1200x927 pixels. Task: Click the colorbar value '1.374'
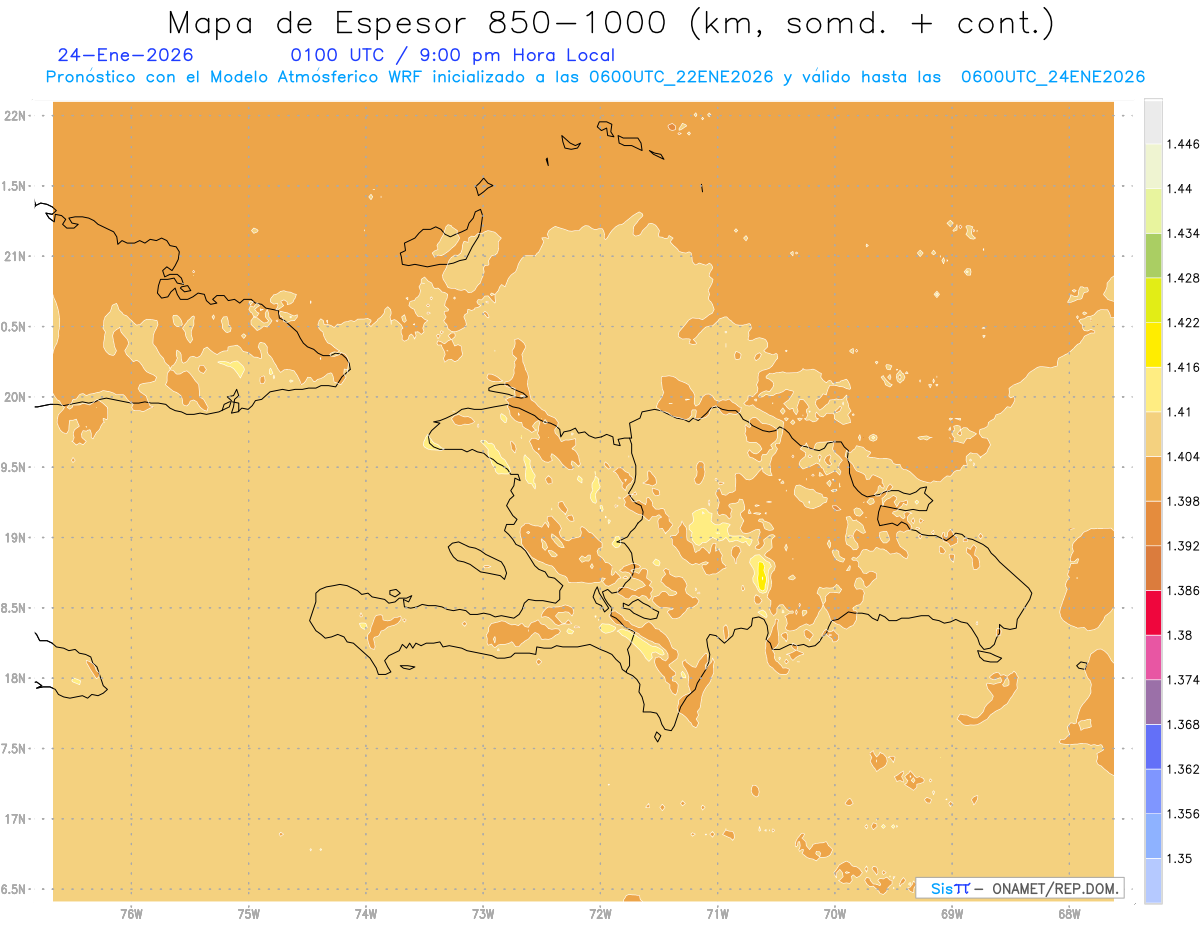pyautogui.click(x=1184, y=679)
